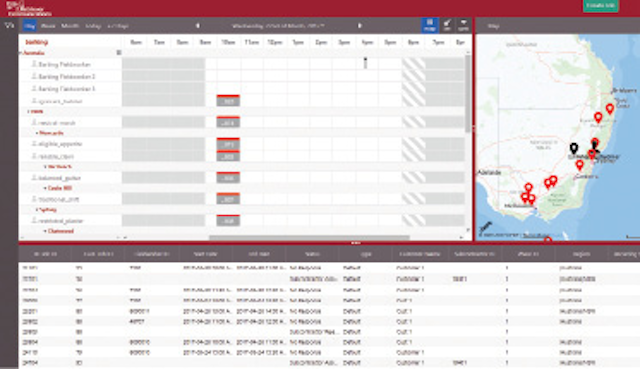Click the company logo in the header
Viewport: 640px width, 369px height.
tap(29, 8)
